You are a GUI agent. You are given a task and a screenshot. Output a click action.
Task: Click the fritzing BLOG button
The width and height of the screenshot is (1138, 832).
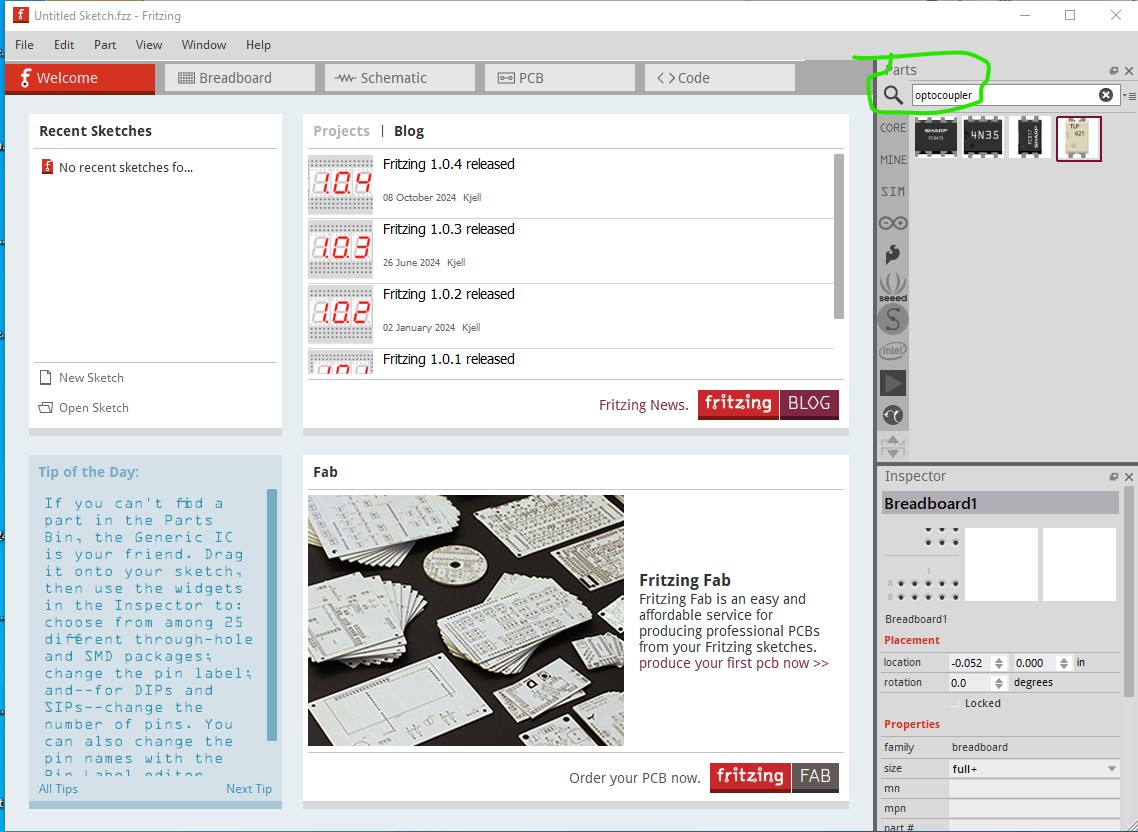(x=768, y=404)
